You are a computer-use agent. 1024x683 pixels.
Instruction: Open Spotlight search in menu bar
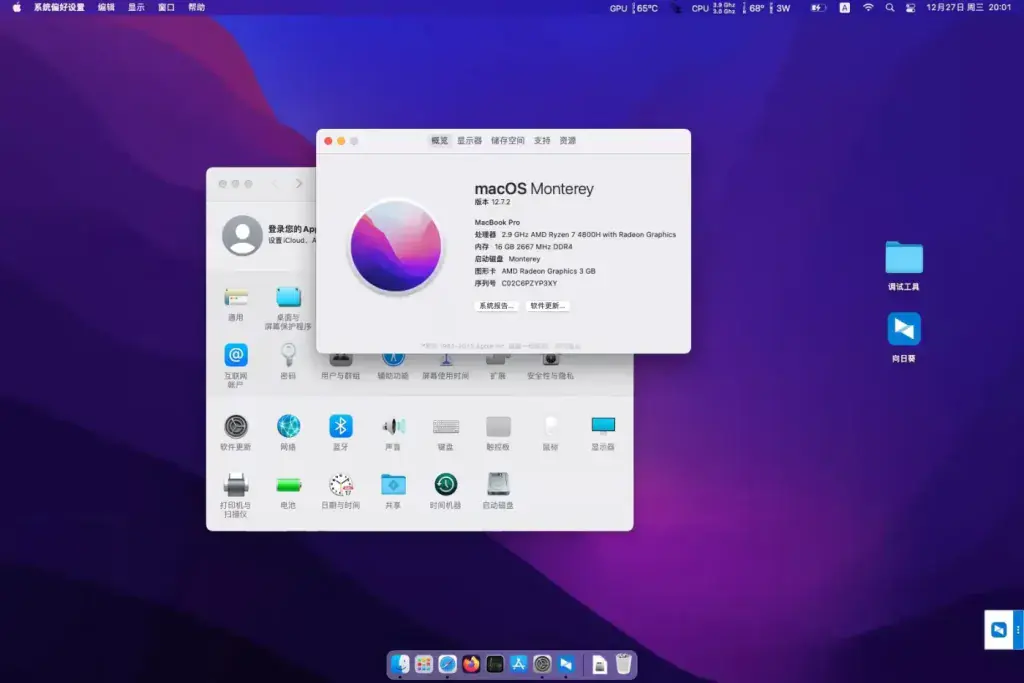[889, 8]
